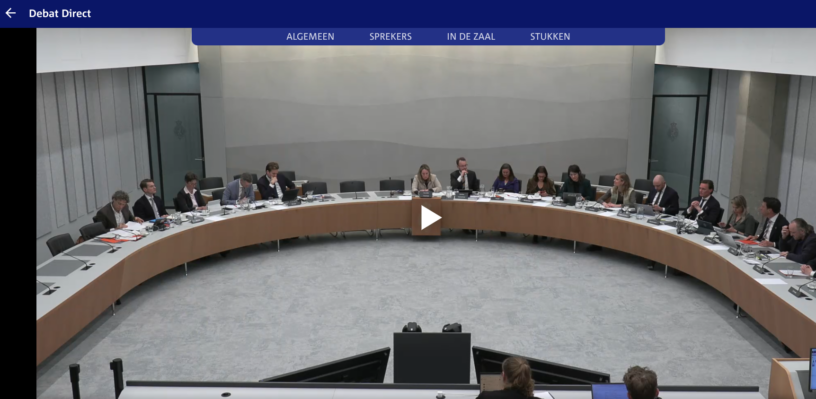This screenshot has width=816, height=399.
Task: Select the In de zaal tab
Action: click(x=471, y=36)
